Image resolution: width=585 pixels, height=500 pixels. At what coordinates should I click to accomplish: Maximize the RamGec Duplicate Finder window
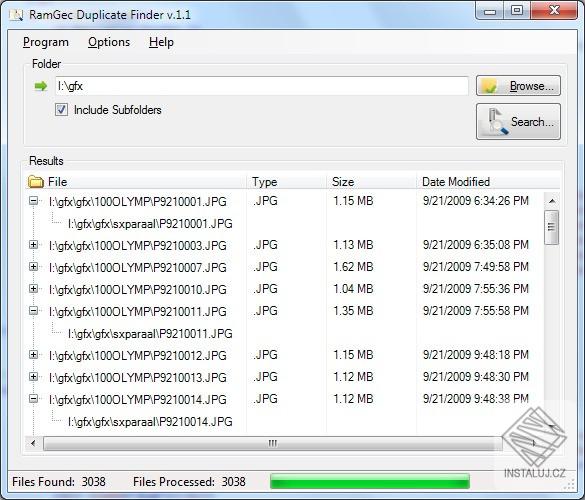pyautogui.click(x=517, y=10)
